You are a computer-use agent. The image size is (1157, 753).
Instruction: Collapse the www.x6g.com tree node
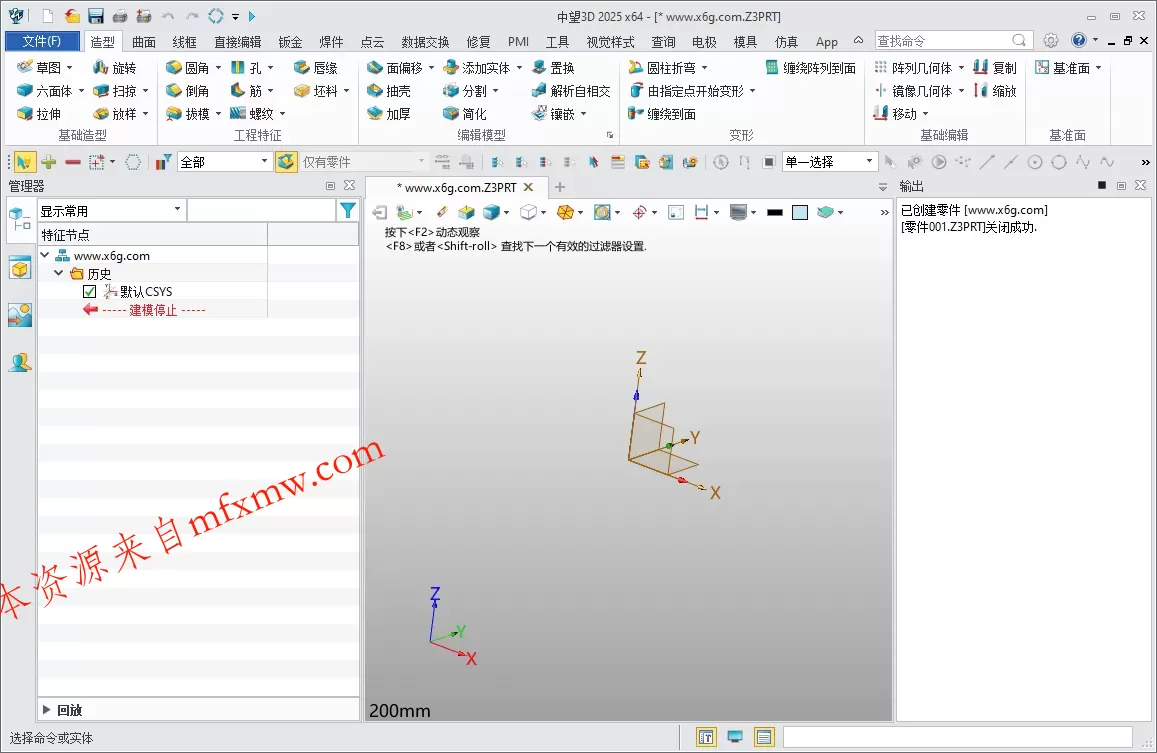pyautogui.click(x=45, y=255)
